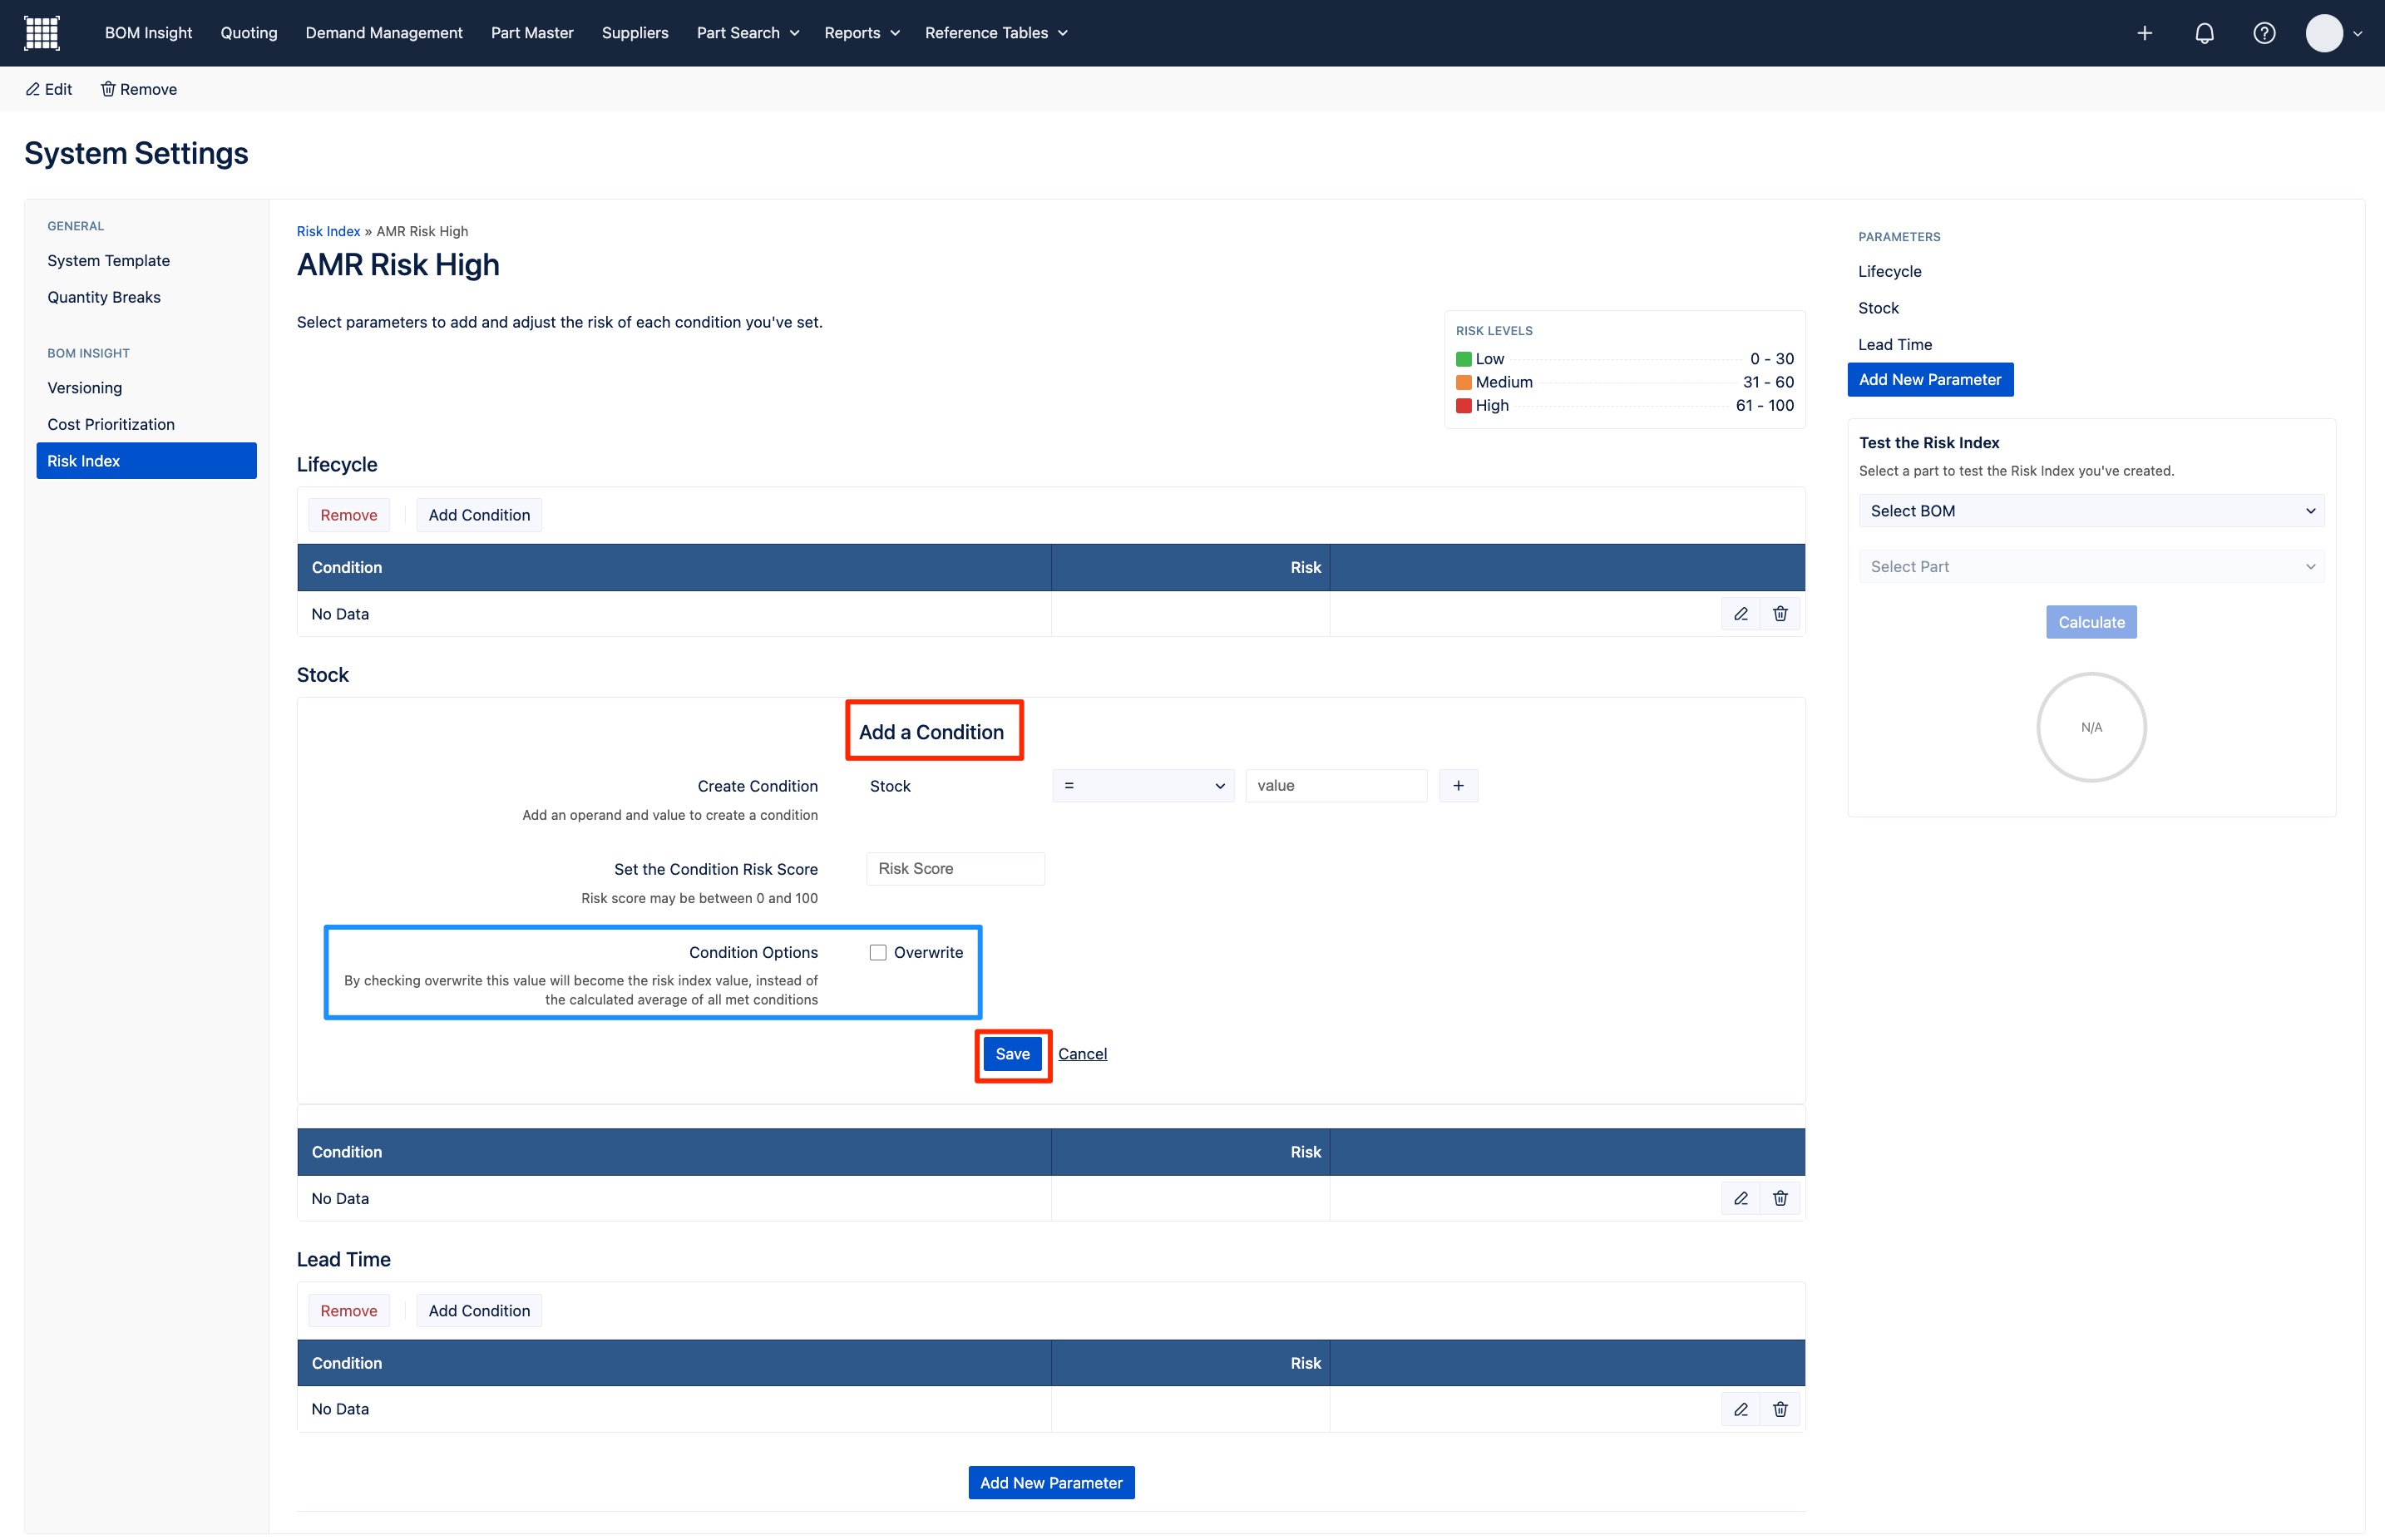Focus the Risk Score input field
2385x1540 pixels.
point(955,869)
